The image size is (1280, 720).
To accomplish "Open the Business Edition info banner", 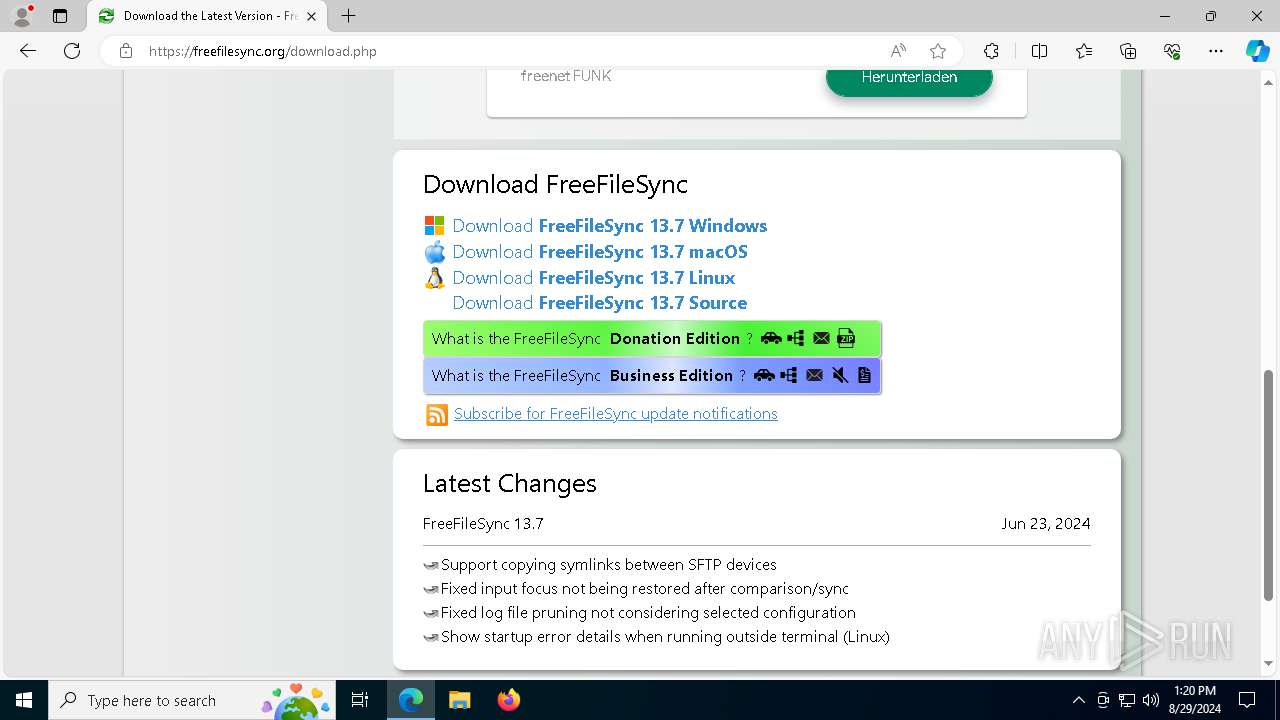I will coord(652,375).
